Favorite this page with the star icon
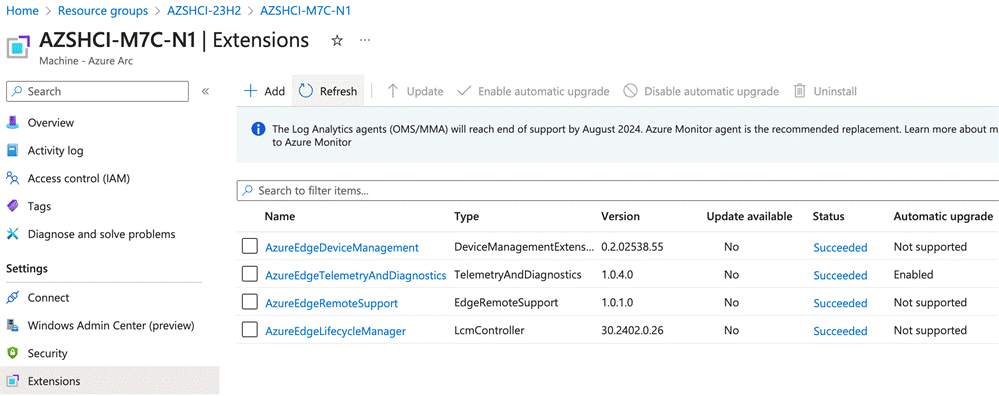This screenshot has width=999, height=396. point(338,41)
